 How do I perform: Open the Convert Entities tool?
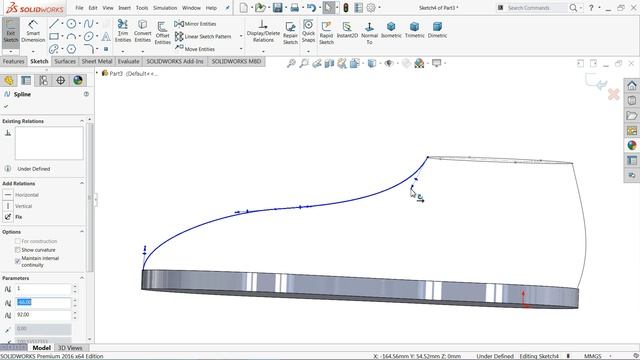click(x=142, y=31)
